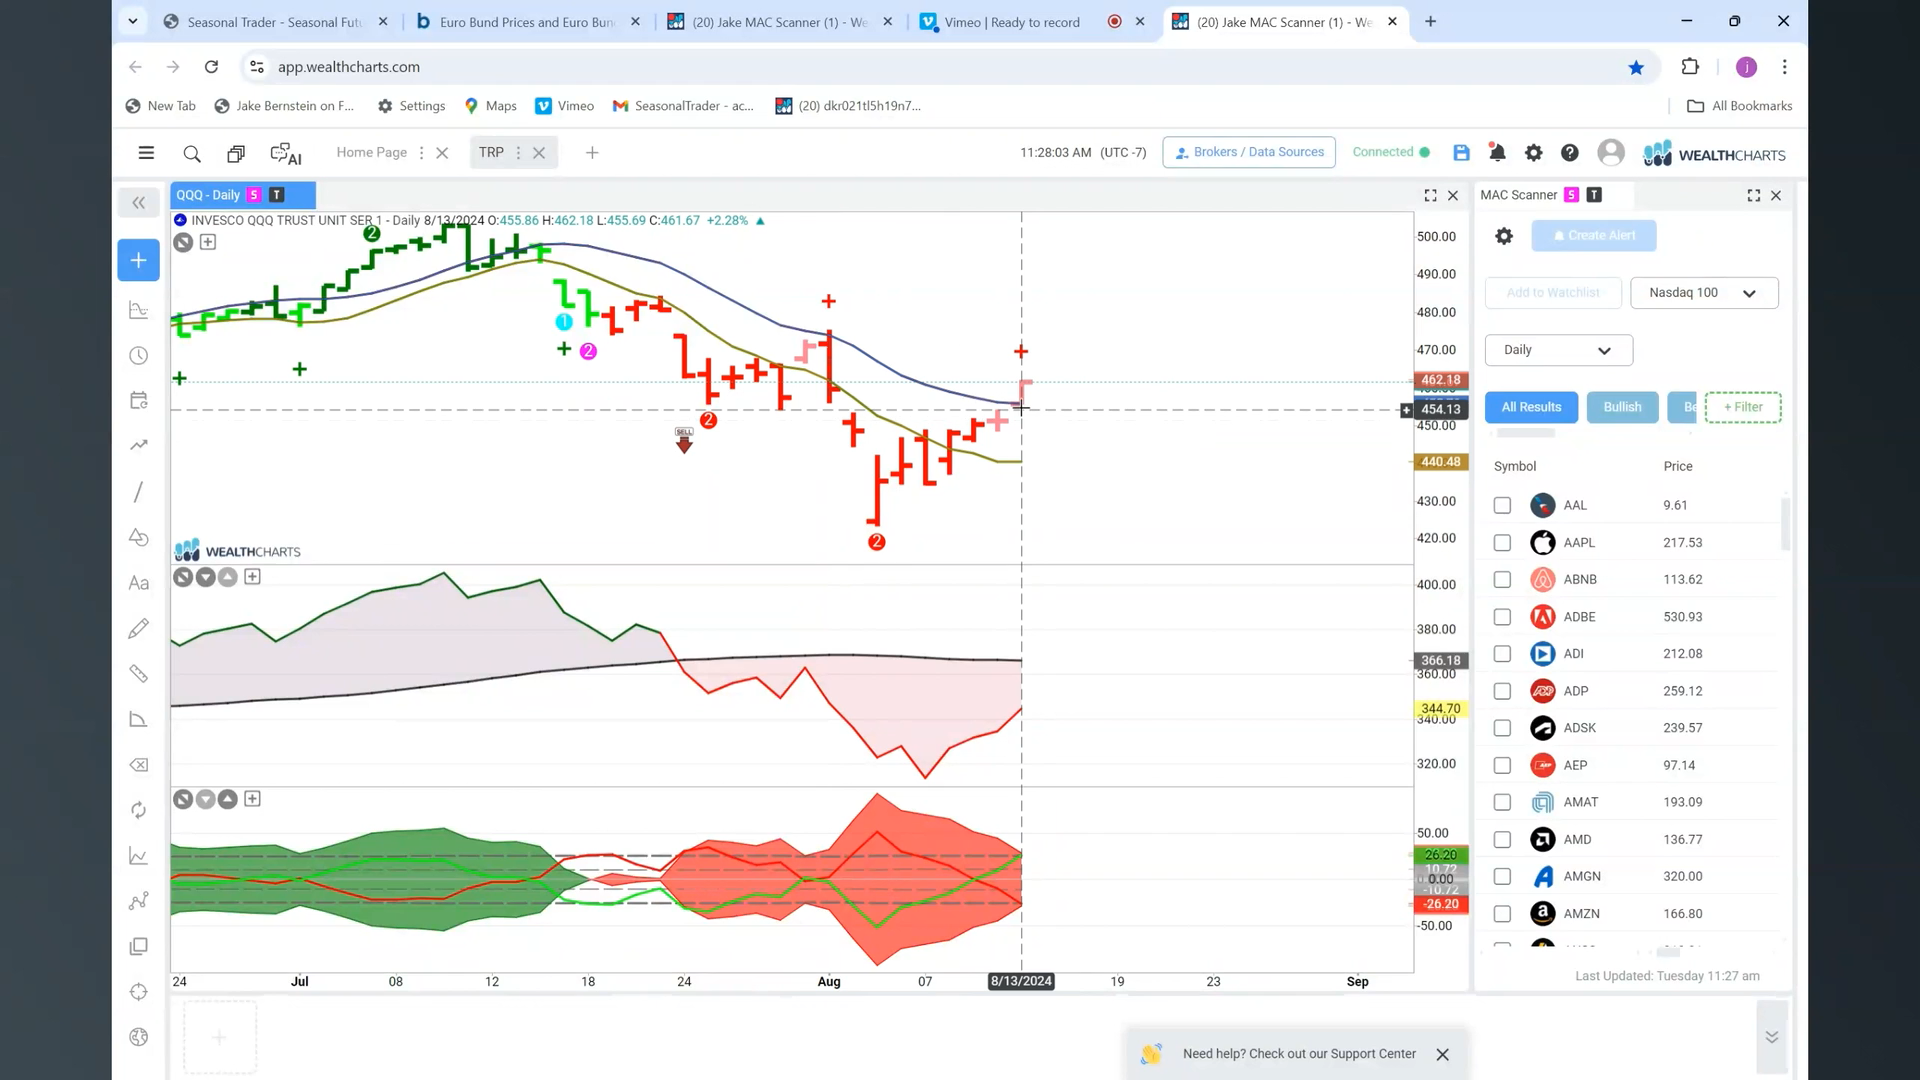Viewport: 1920px width, 1080px height.
Task: Open the hamburger main menu
Action: [146, 153]
